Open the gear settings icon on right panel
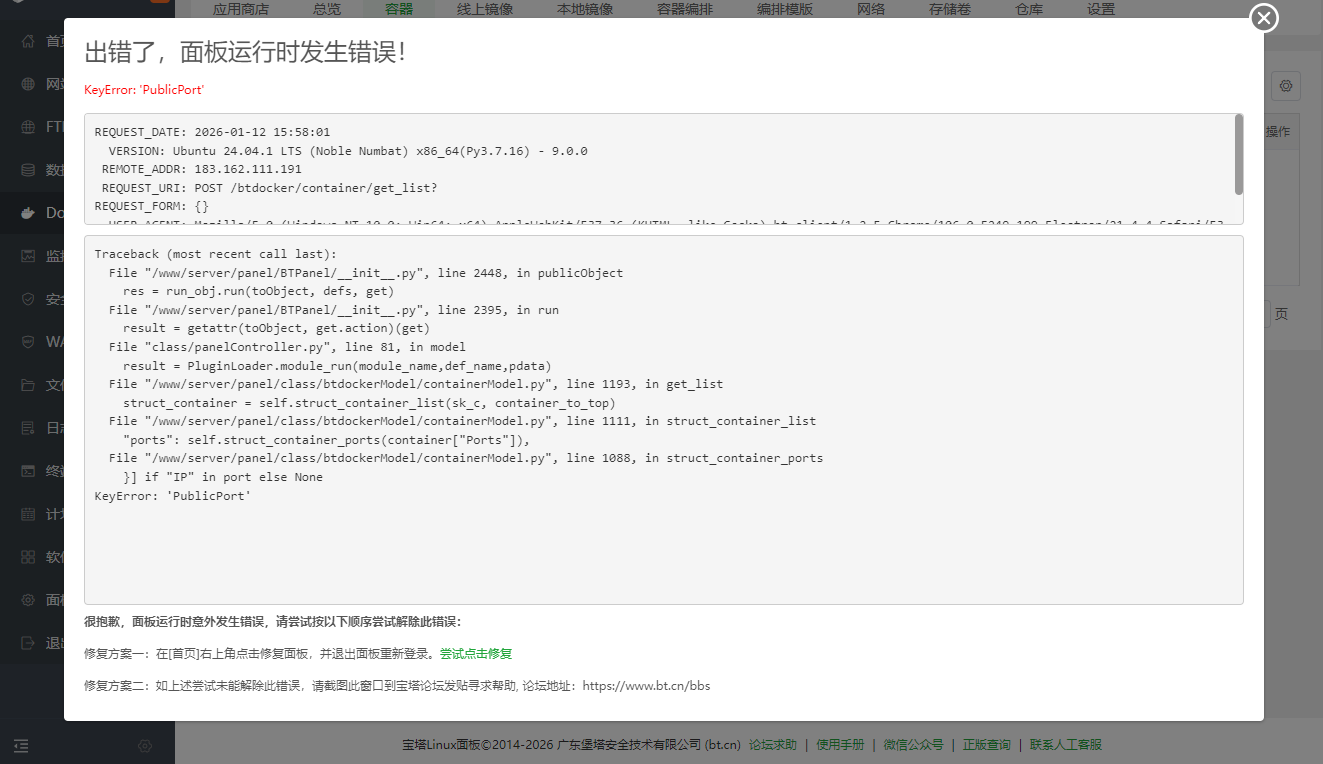 point(1285,86)
